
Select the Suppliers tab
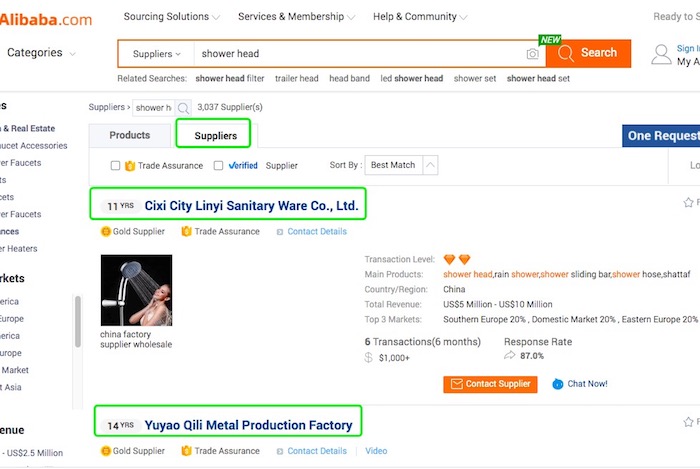(x=215, y=135)
